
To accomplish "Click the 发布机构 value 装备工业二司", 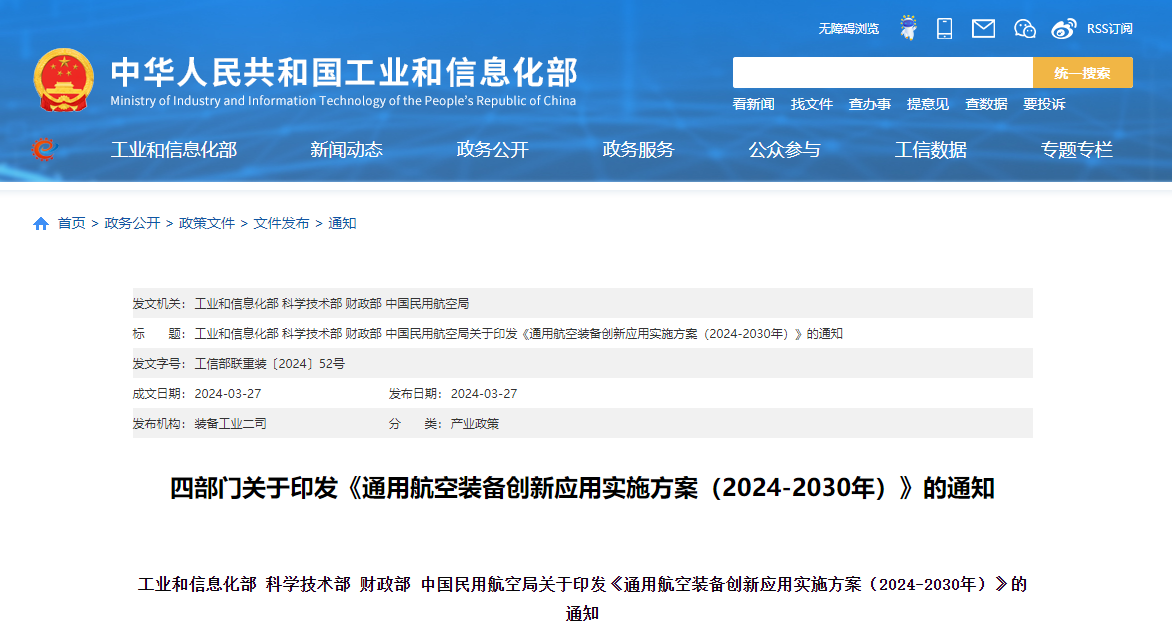I will pos(230,424).
